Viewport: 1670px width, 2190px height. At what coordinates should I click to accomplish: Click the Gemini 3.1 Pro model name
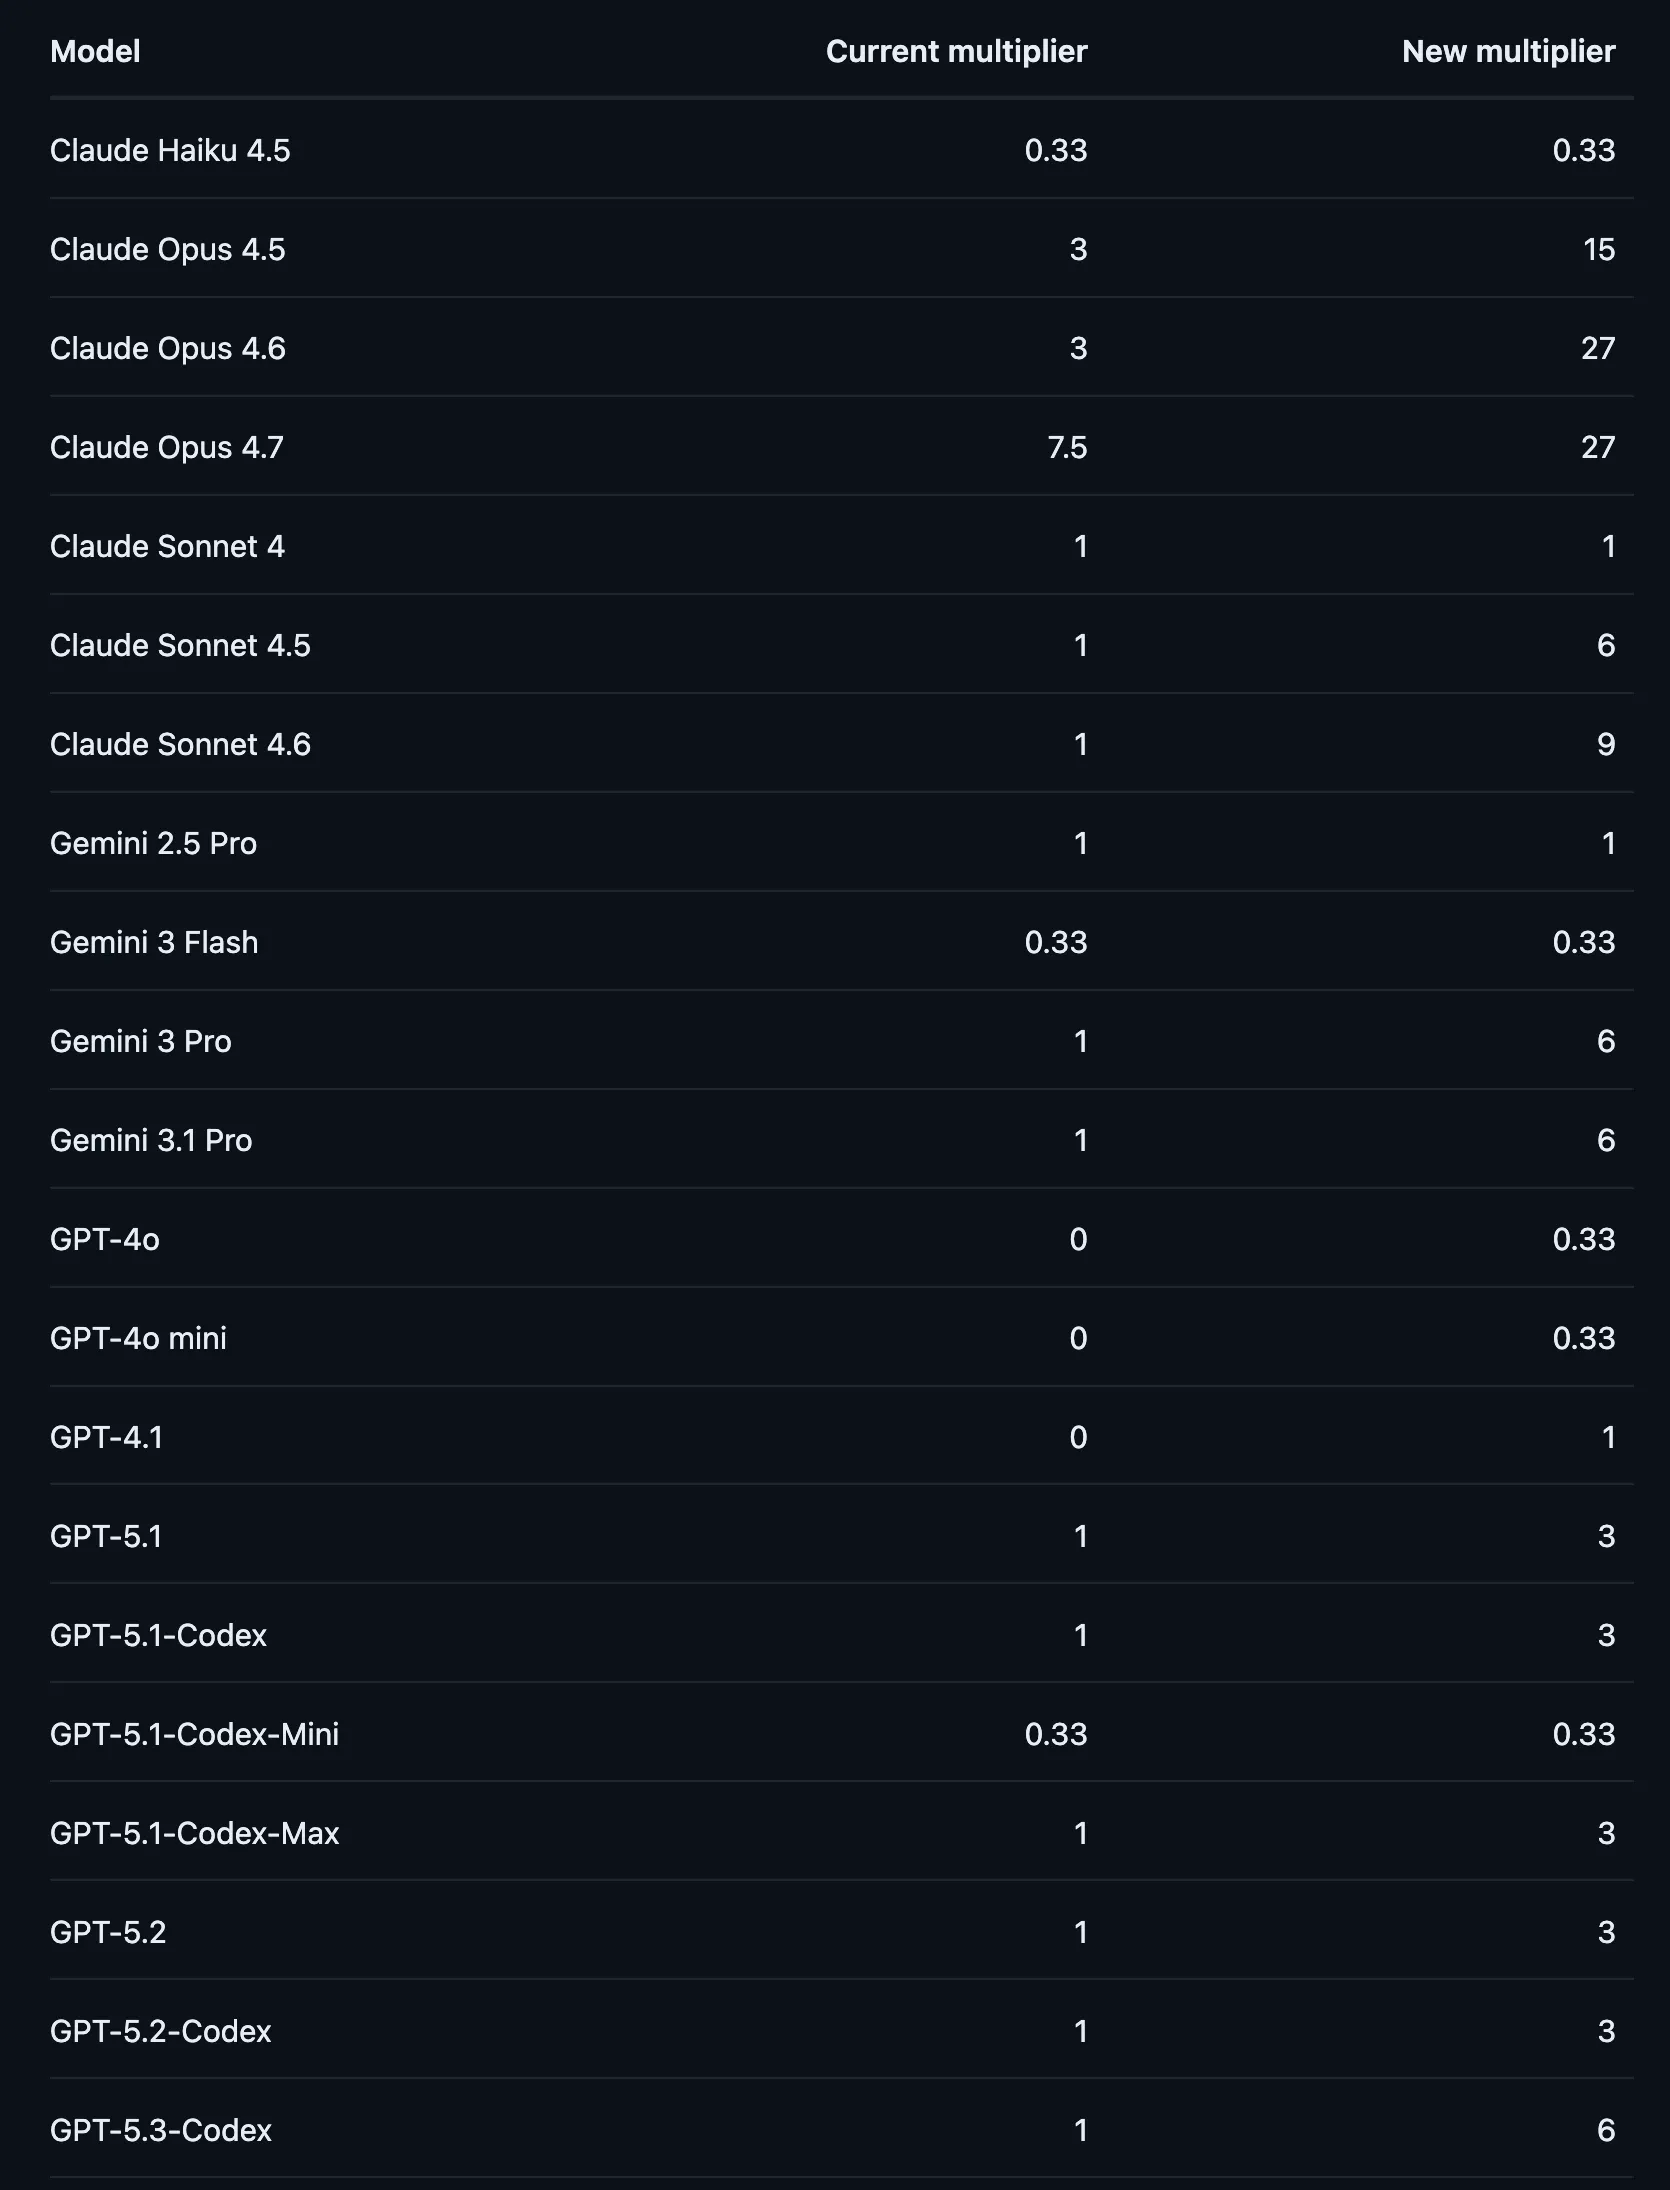(x=151, y=1140)
